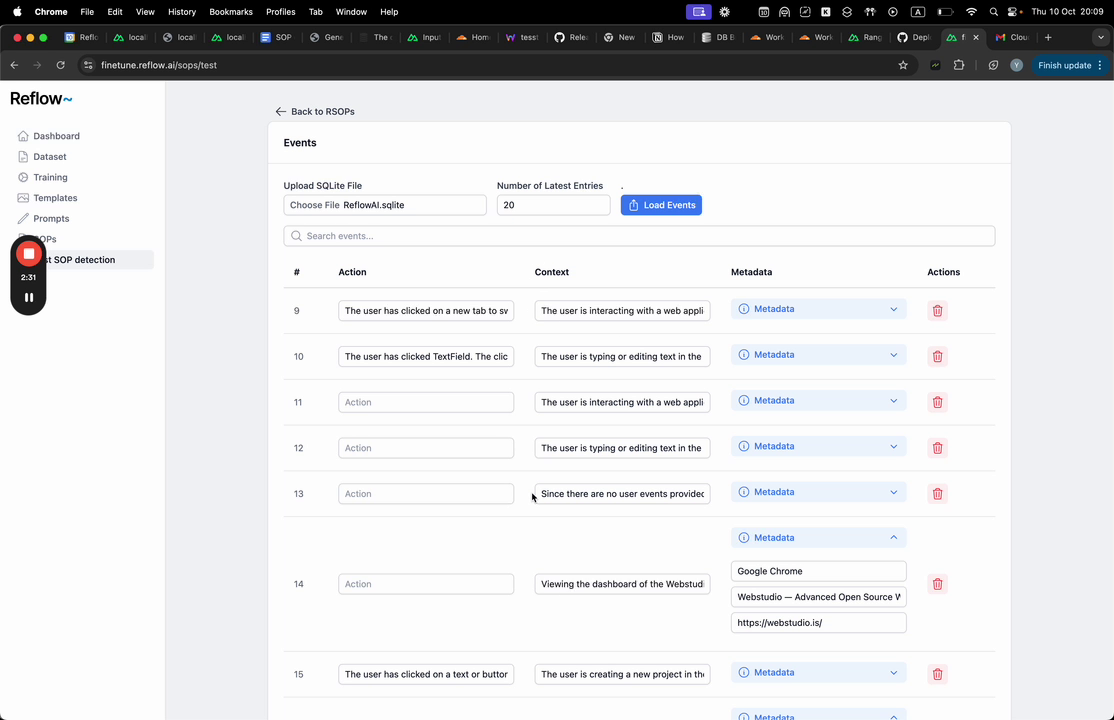Screen dimensions: 1114x720
Task: Expand Metadata dropdown for event 9
Action: [x=818, y=310]
